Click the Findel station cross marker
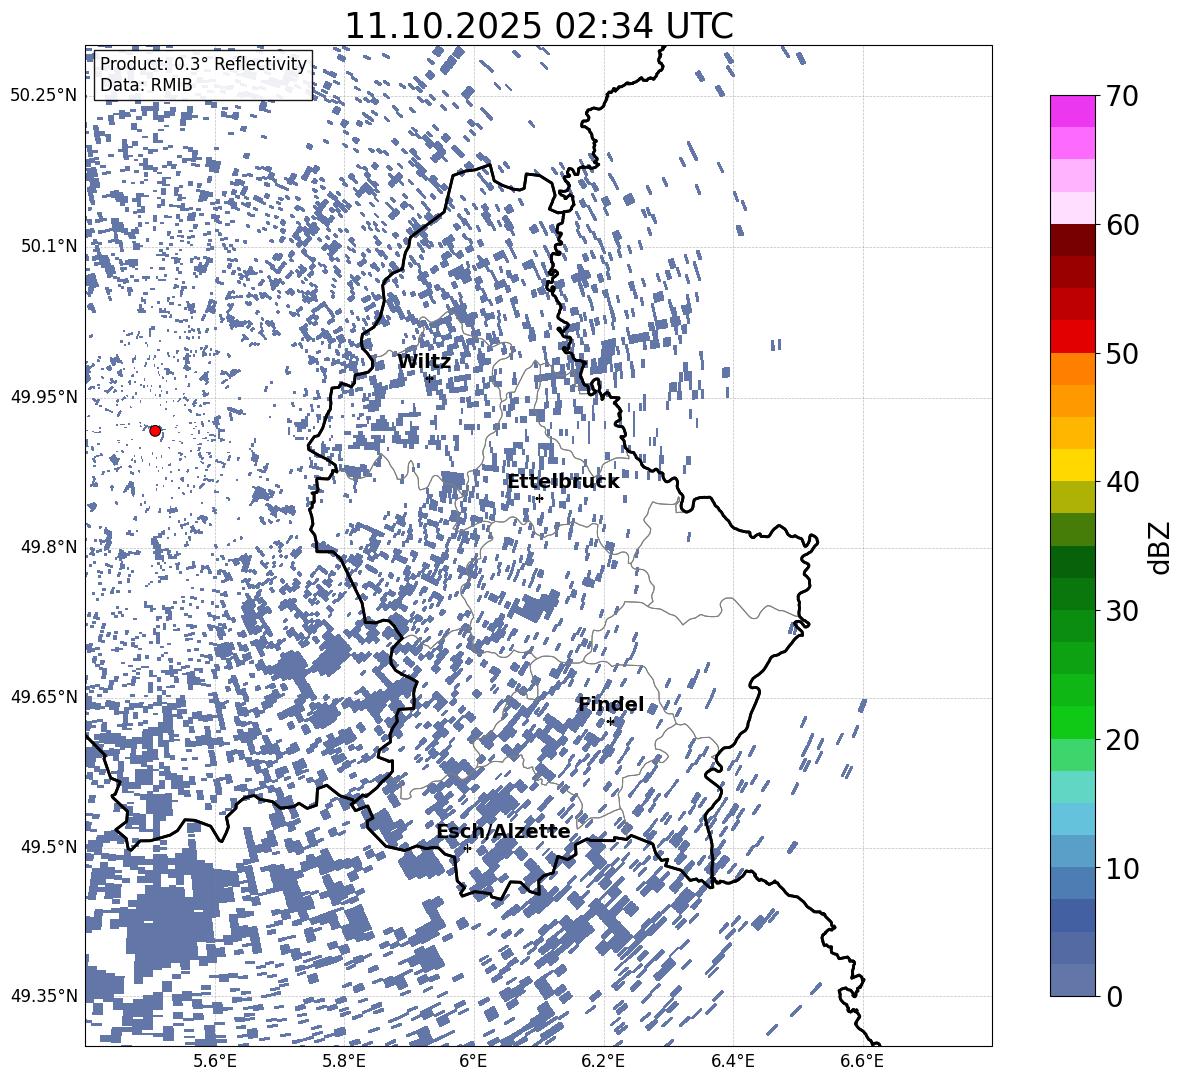Viewport: 1184px width, 1081px height. tap(610, 722)
